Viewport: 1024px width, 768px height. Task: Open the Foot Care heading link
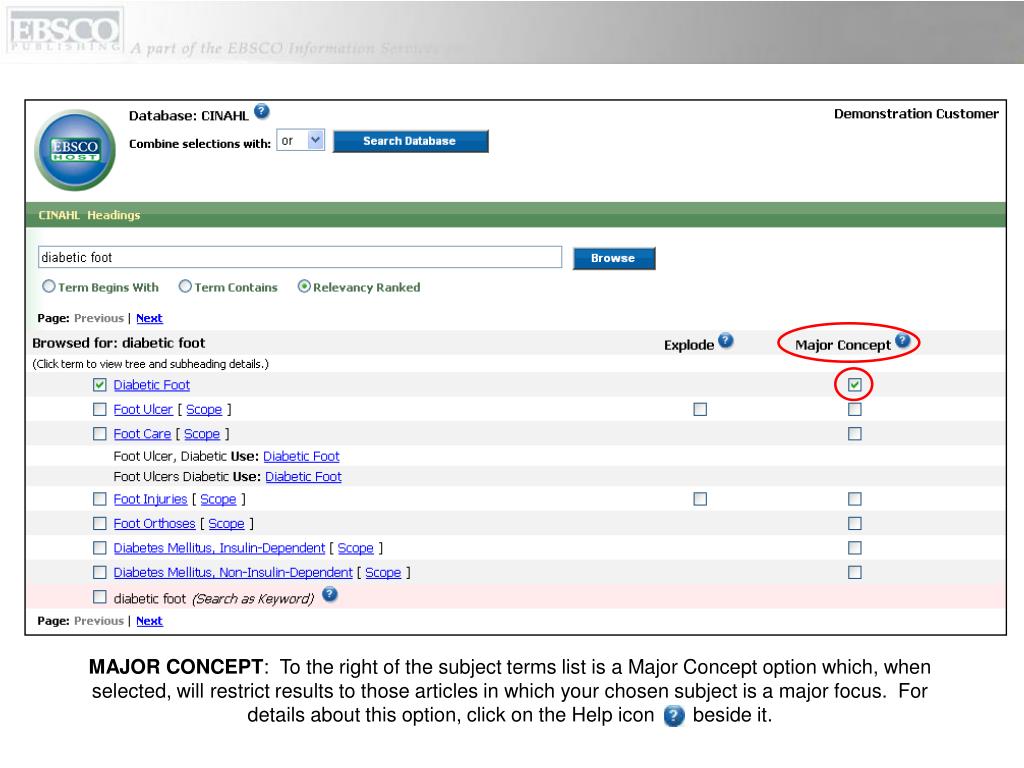point(142,434)
